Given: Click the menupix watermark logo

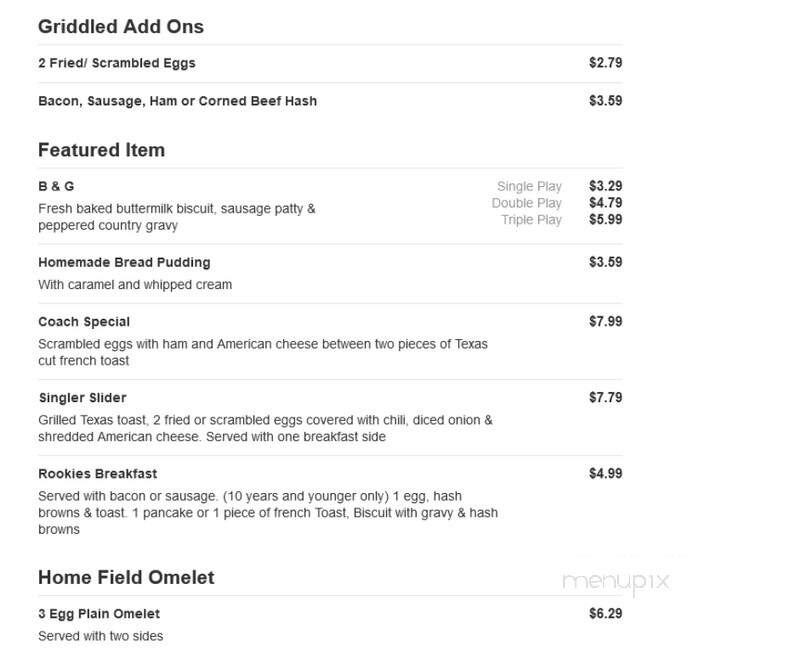Looking at the screenshot, I should (x=616, y=582).
